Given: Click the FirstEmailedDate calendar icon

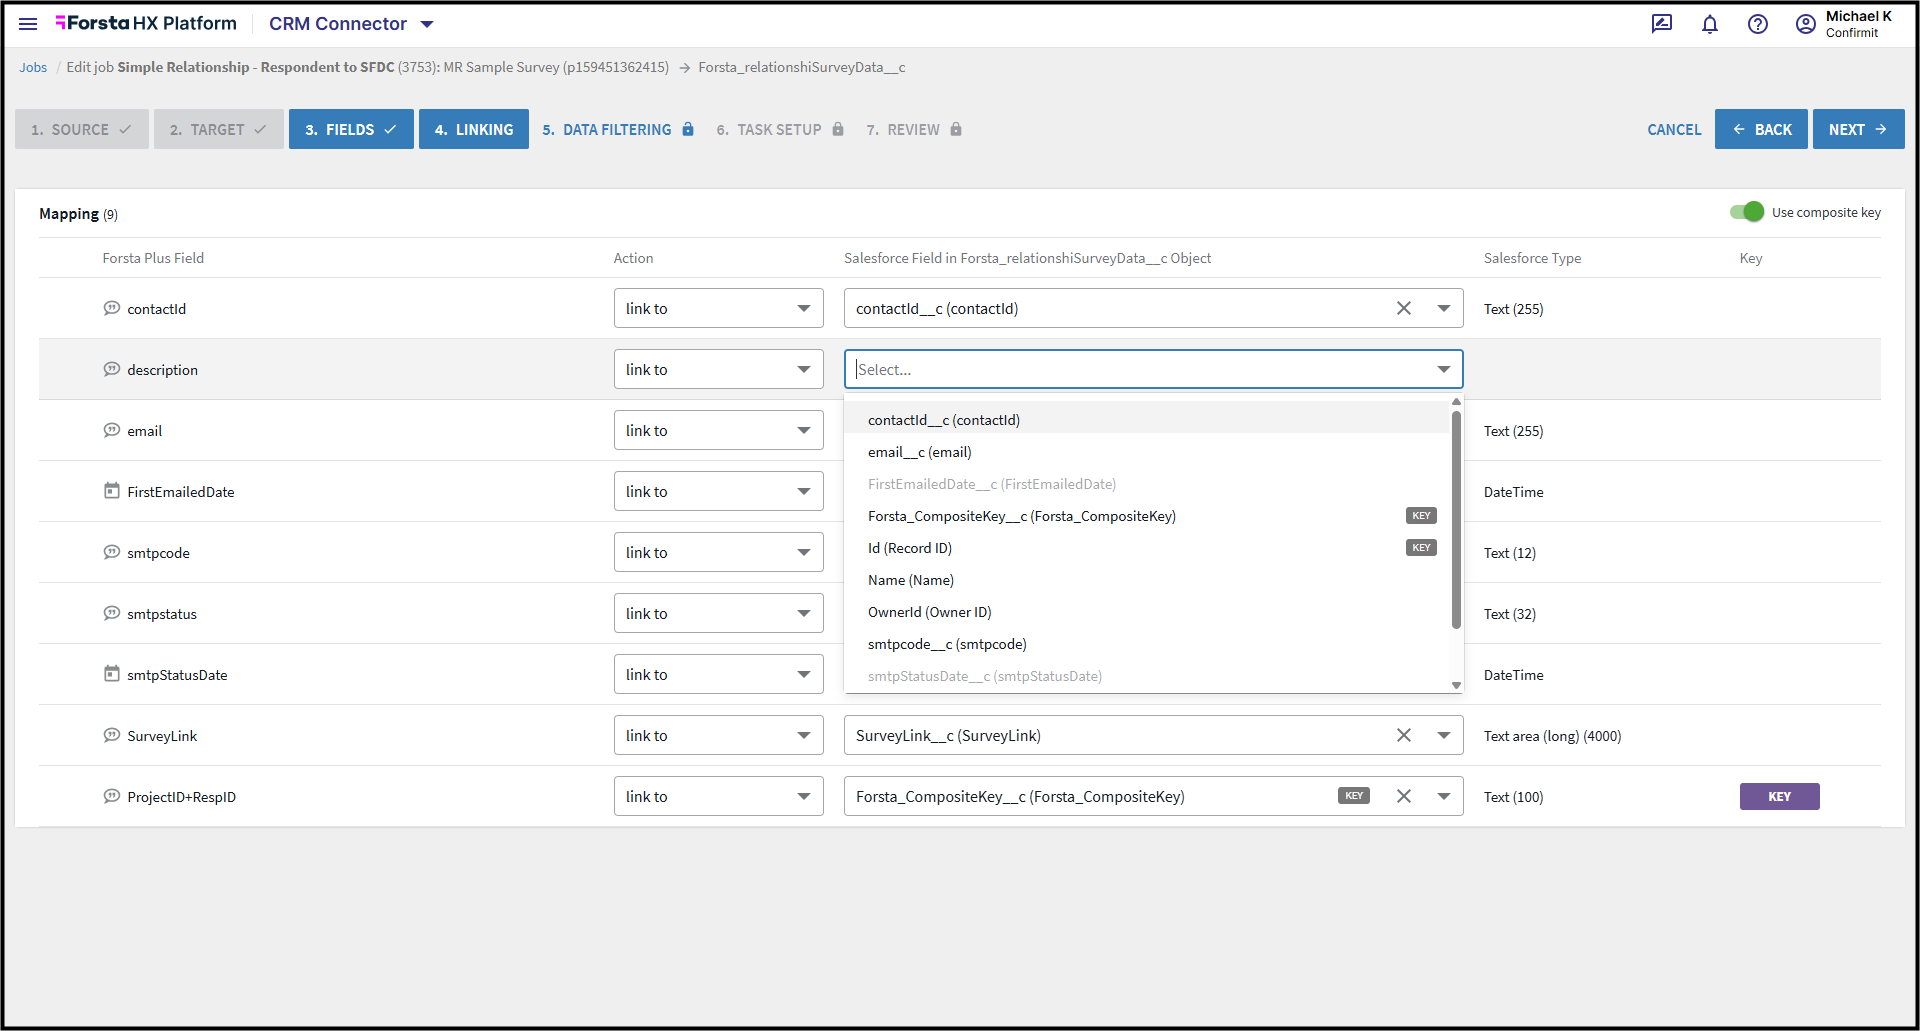Looking at the screenshot, I should [112, 491].
